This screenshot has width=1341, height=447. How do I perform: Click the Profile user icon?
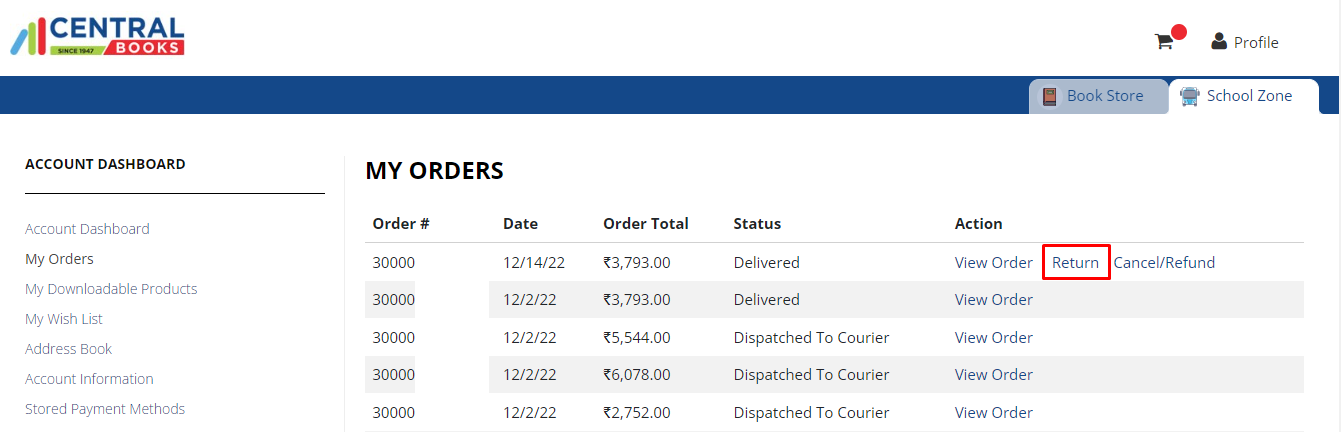(1219, 41)
